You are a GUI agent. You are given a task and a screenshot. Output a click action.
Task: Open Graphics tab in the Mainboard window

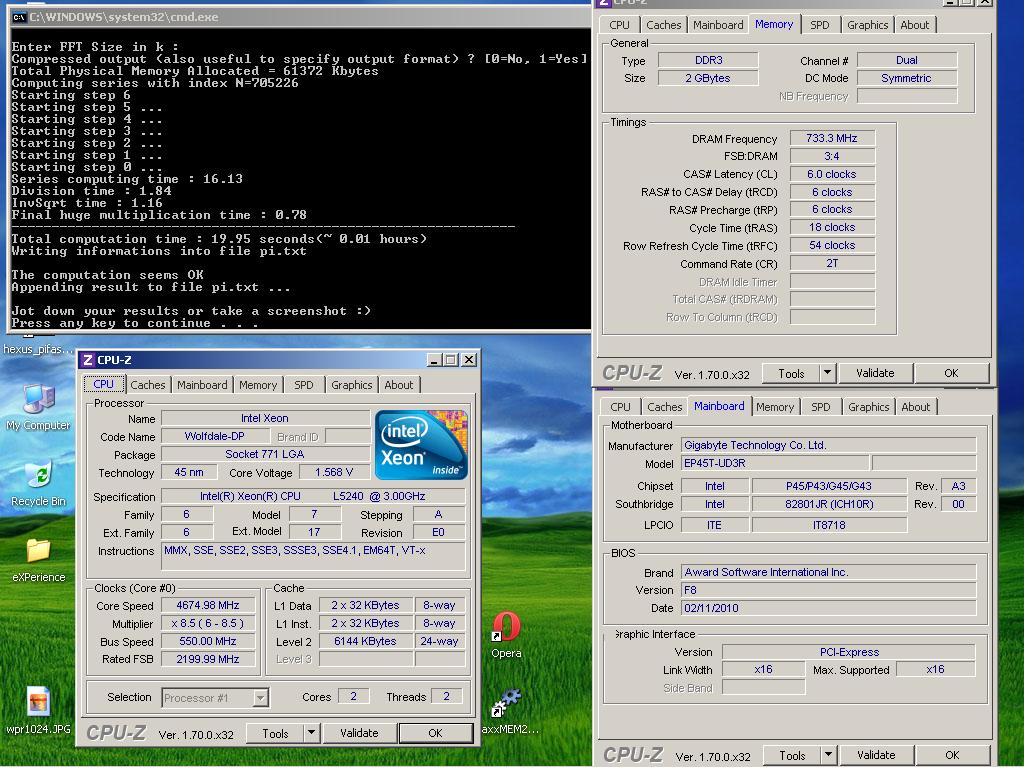click(869, 407)
